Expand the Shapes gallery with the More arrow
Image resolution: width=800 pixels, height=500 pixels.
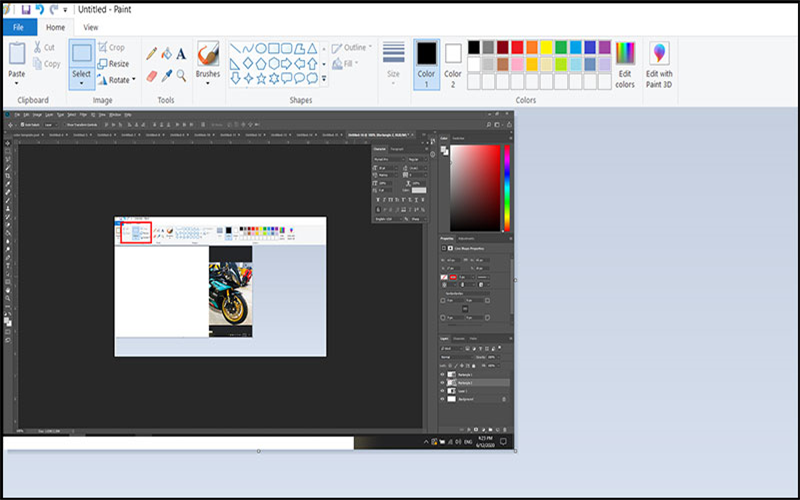324,79
